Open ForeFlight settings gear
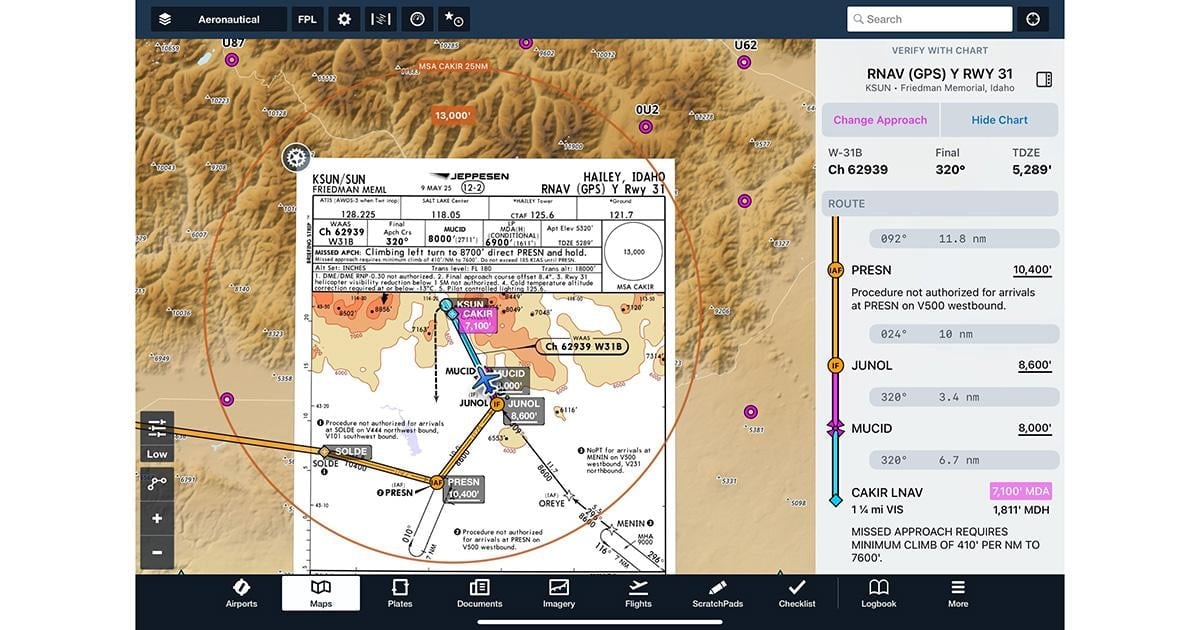 pyautogui.click(x=343, y=18)
